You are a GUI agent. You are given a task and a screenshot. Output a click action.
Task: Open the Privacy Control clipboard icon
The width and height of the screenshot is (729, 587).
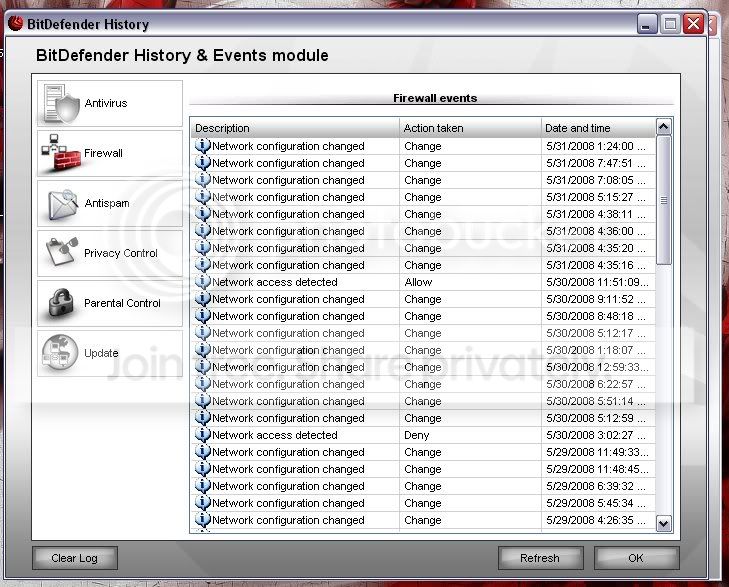pyautogui.click(x=62, y=252)
